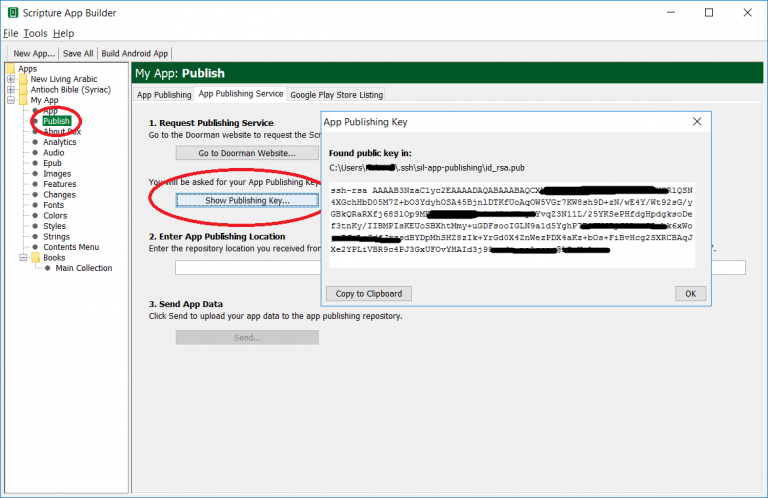768x498 pixels.
Task: Open Fonts settings page
Action: (x=53, y=205)
